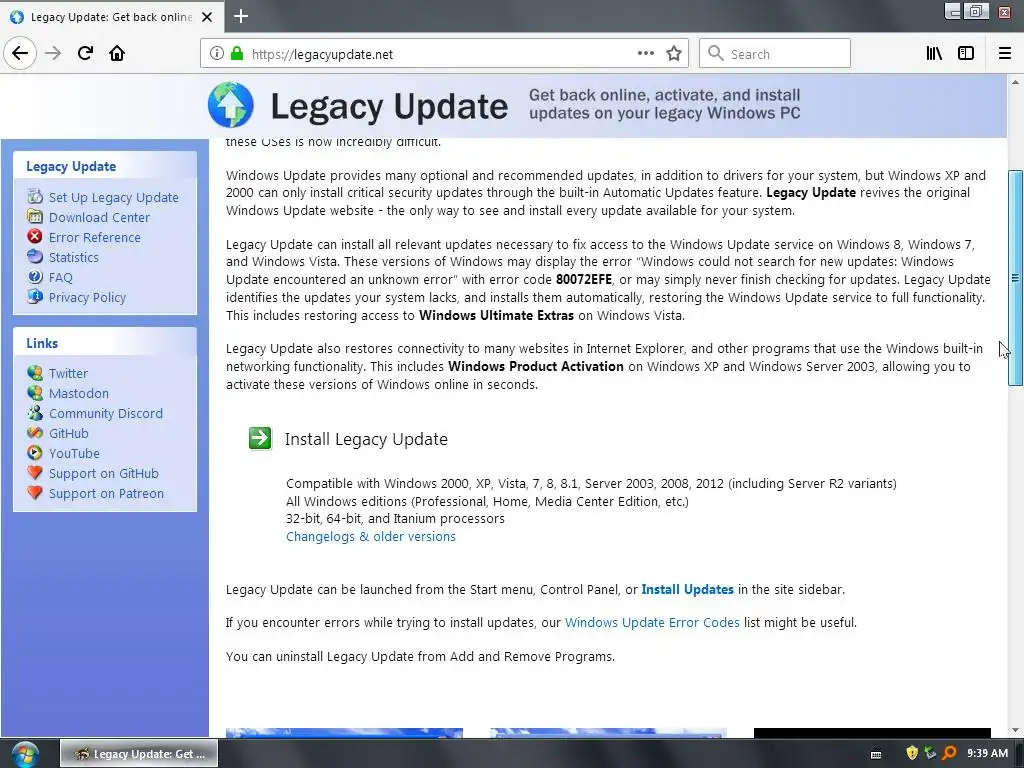Close the Legacy Update tab

point(207,17)
